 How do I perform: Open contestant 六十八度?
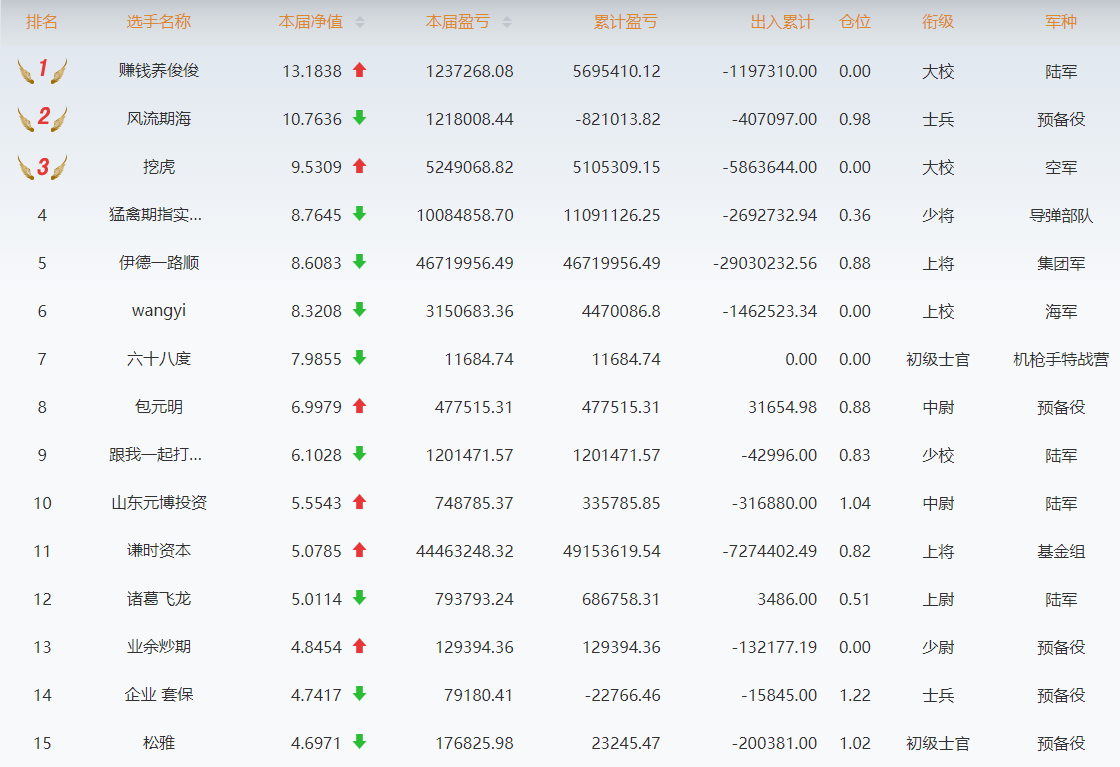click(159, 359)
